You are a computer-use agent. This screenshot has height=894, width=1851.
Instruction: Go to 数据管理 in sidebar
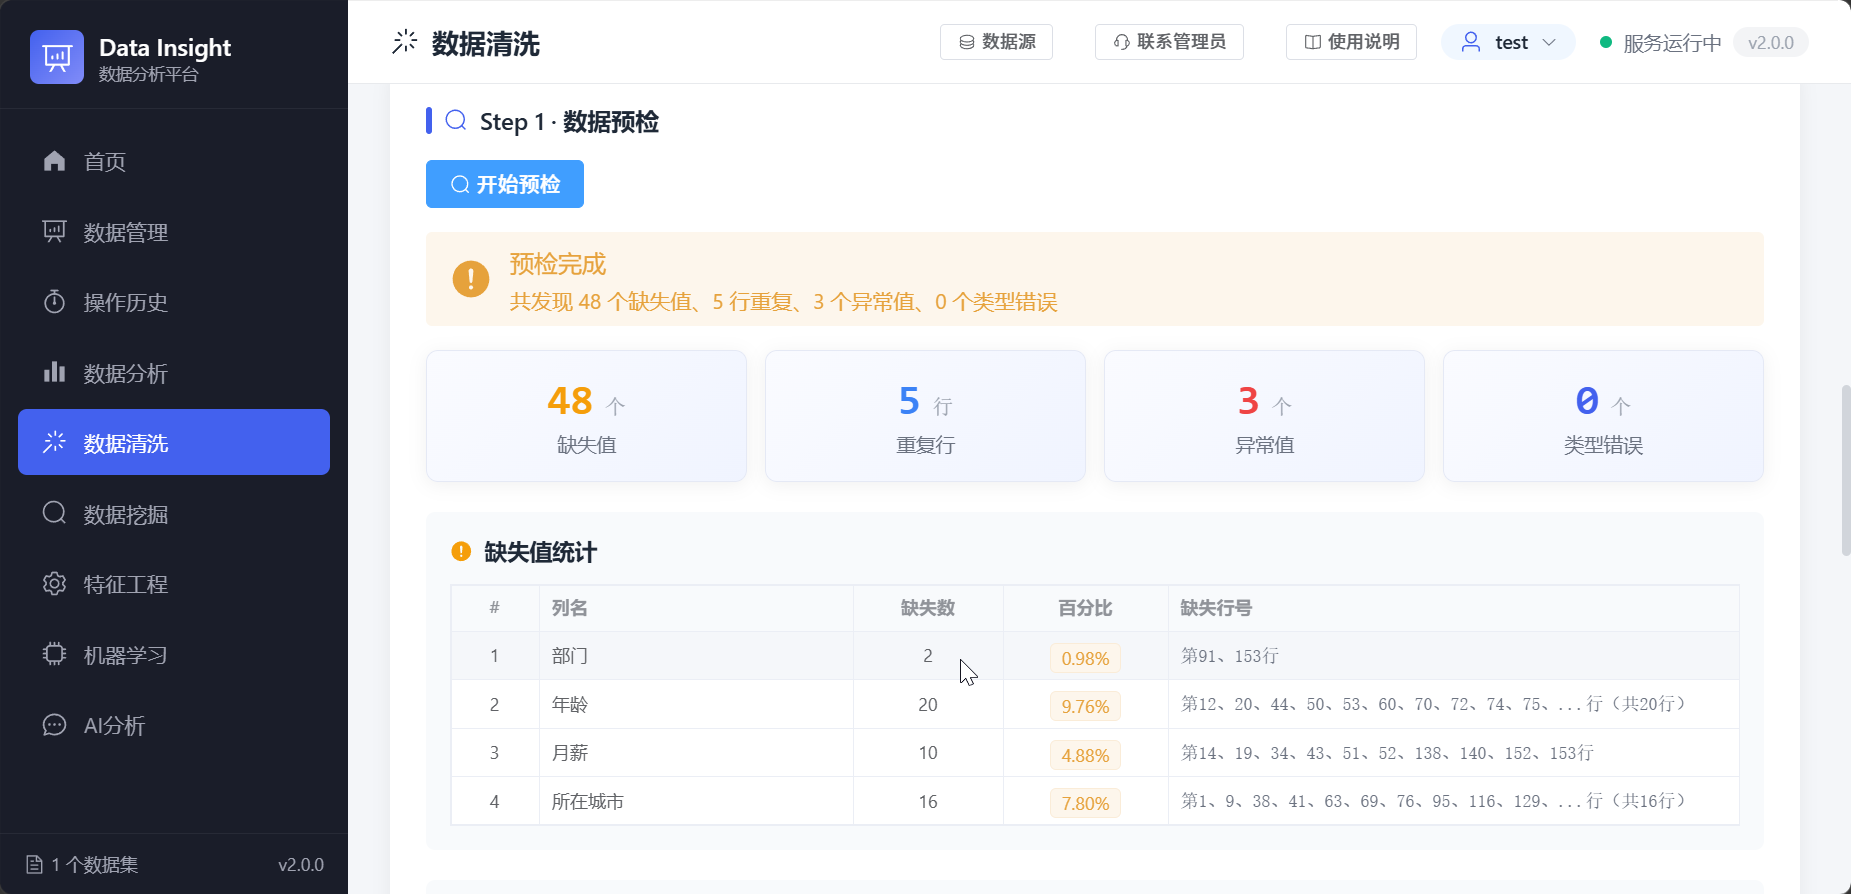point(174,232)
